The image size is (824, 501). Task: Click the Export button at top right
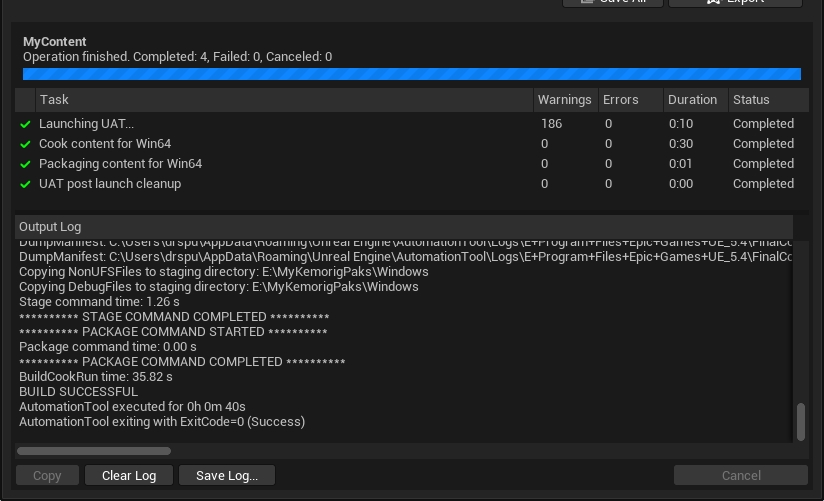point(735,3)
